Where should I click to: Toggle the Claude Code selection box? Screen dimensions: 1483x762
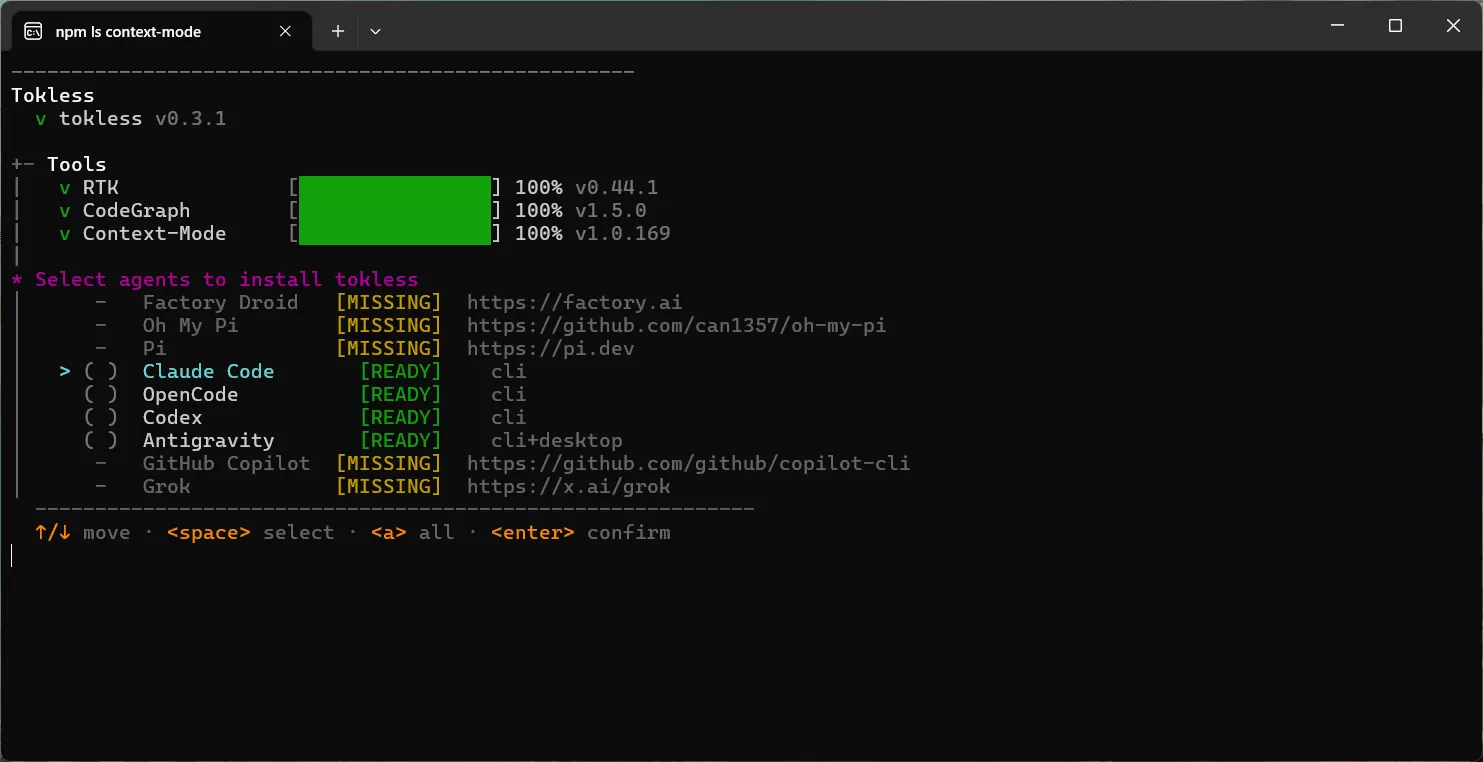[101, 371]
